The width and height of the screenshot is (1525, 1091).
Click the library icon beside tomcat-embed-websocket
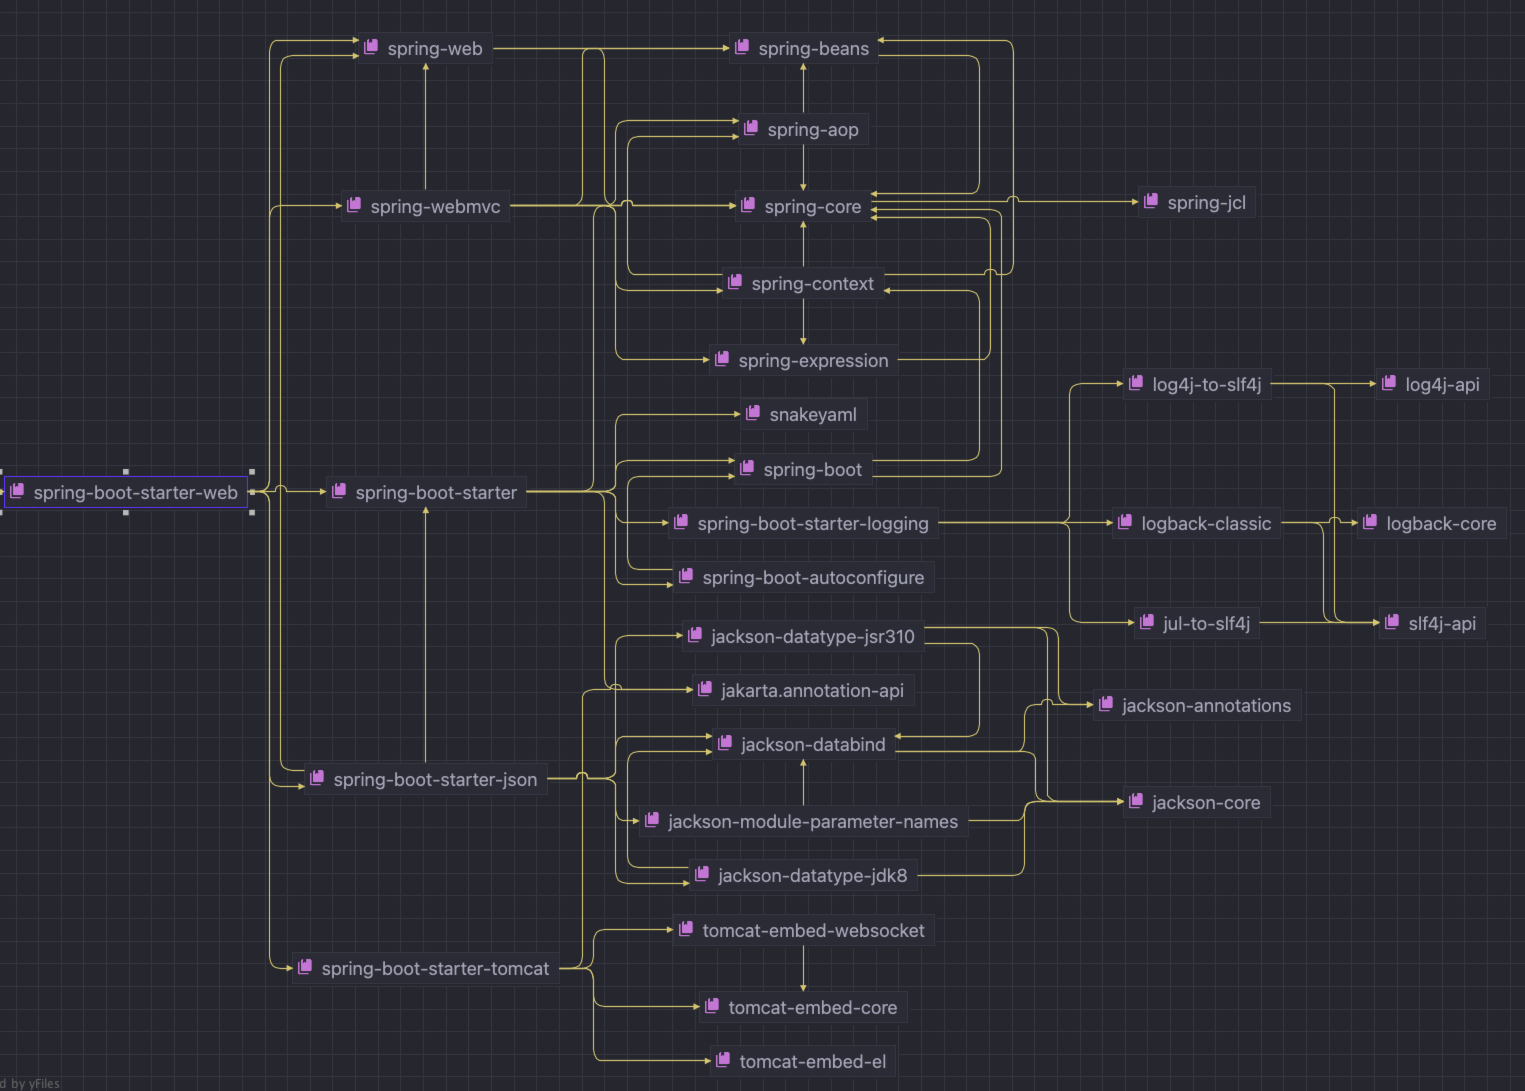coord(686,929)
